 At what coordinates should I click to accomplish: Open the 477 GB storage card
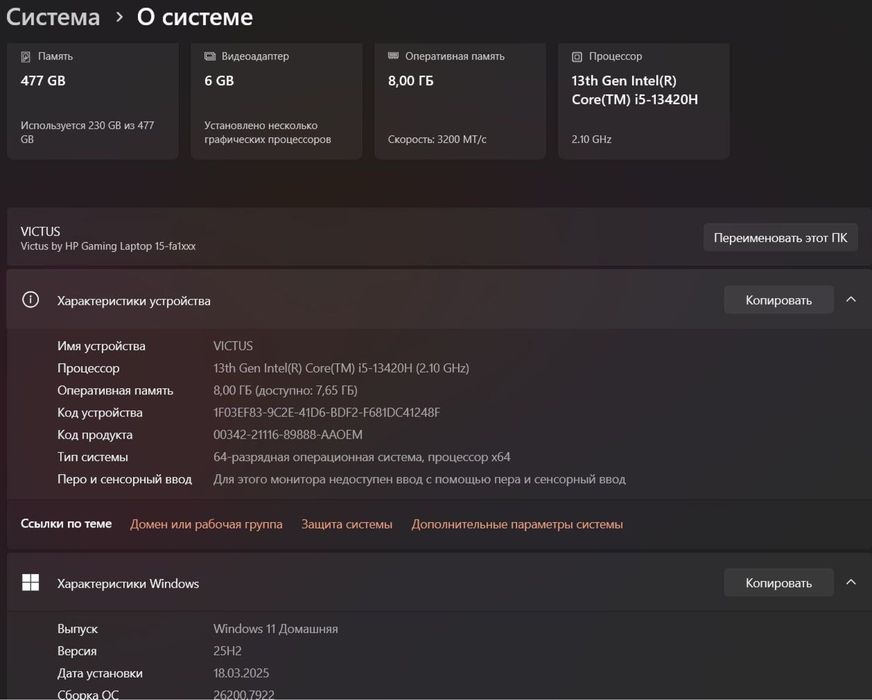point(93,101)
